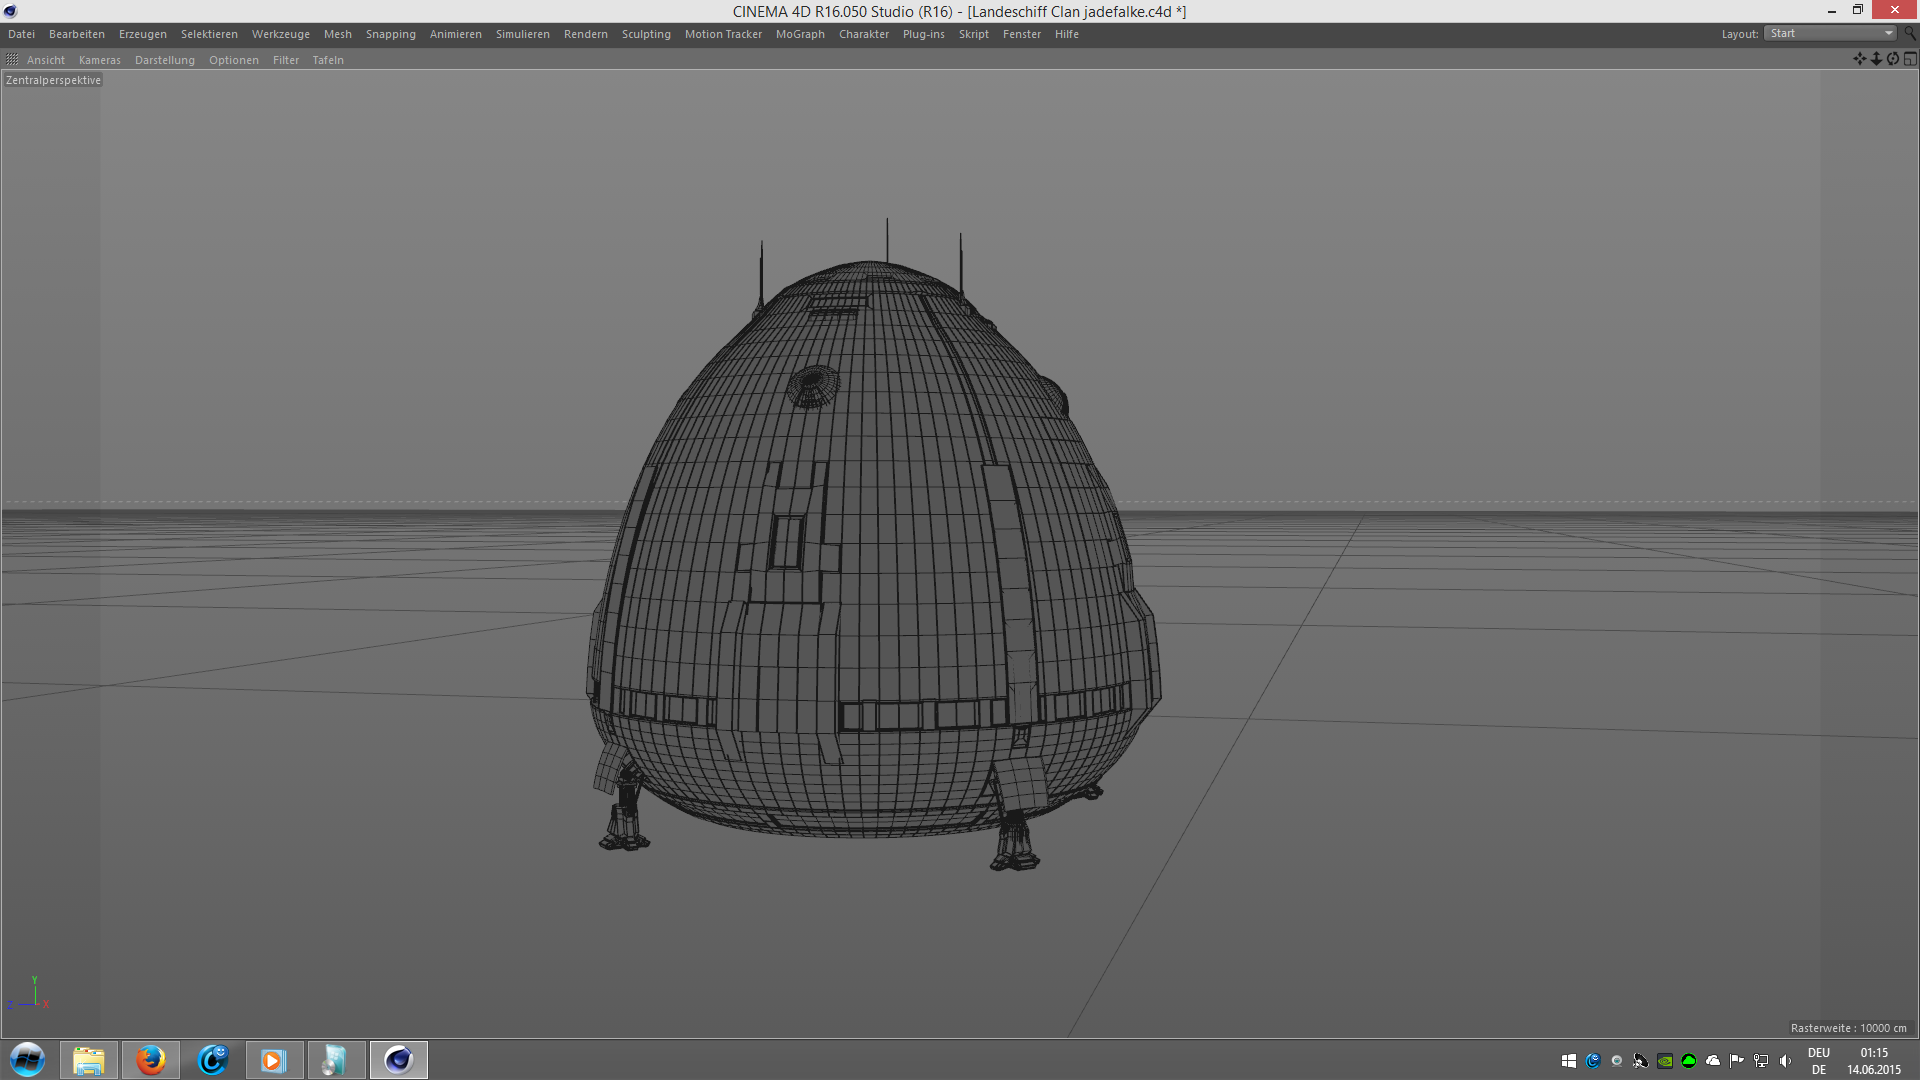This screenshot has height=1080, width=1920.
Task: Launch Firefox from the taskbar
Action: point(151,1060)
